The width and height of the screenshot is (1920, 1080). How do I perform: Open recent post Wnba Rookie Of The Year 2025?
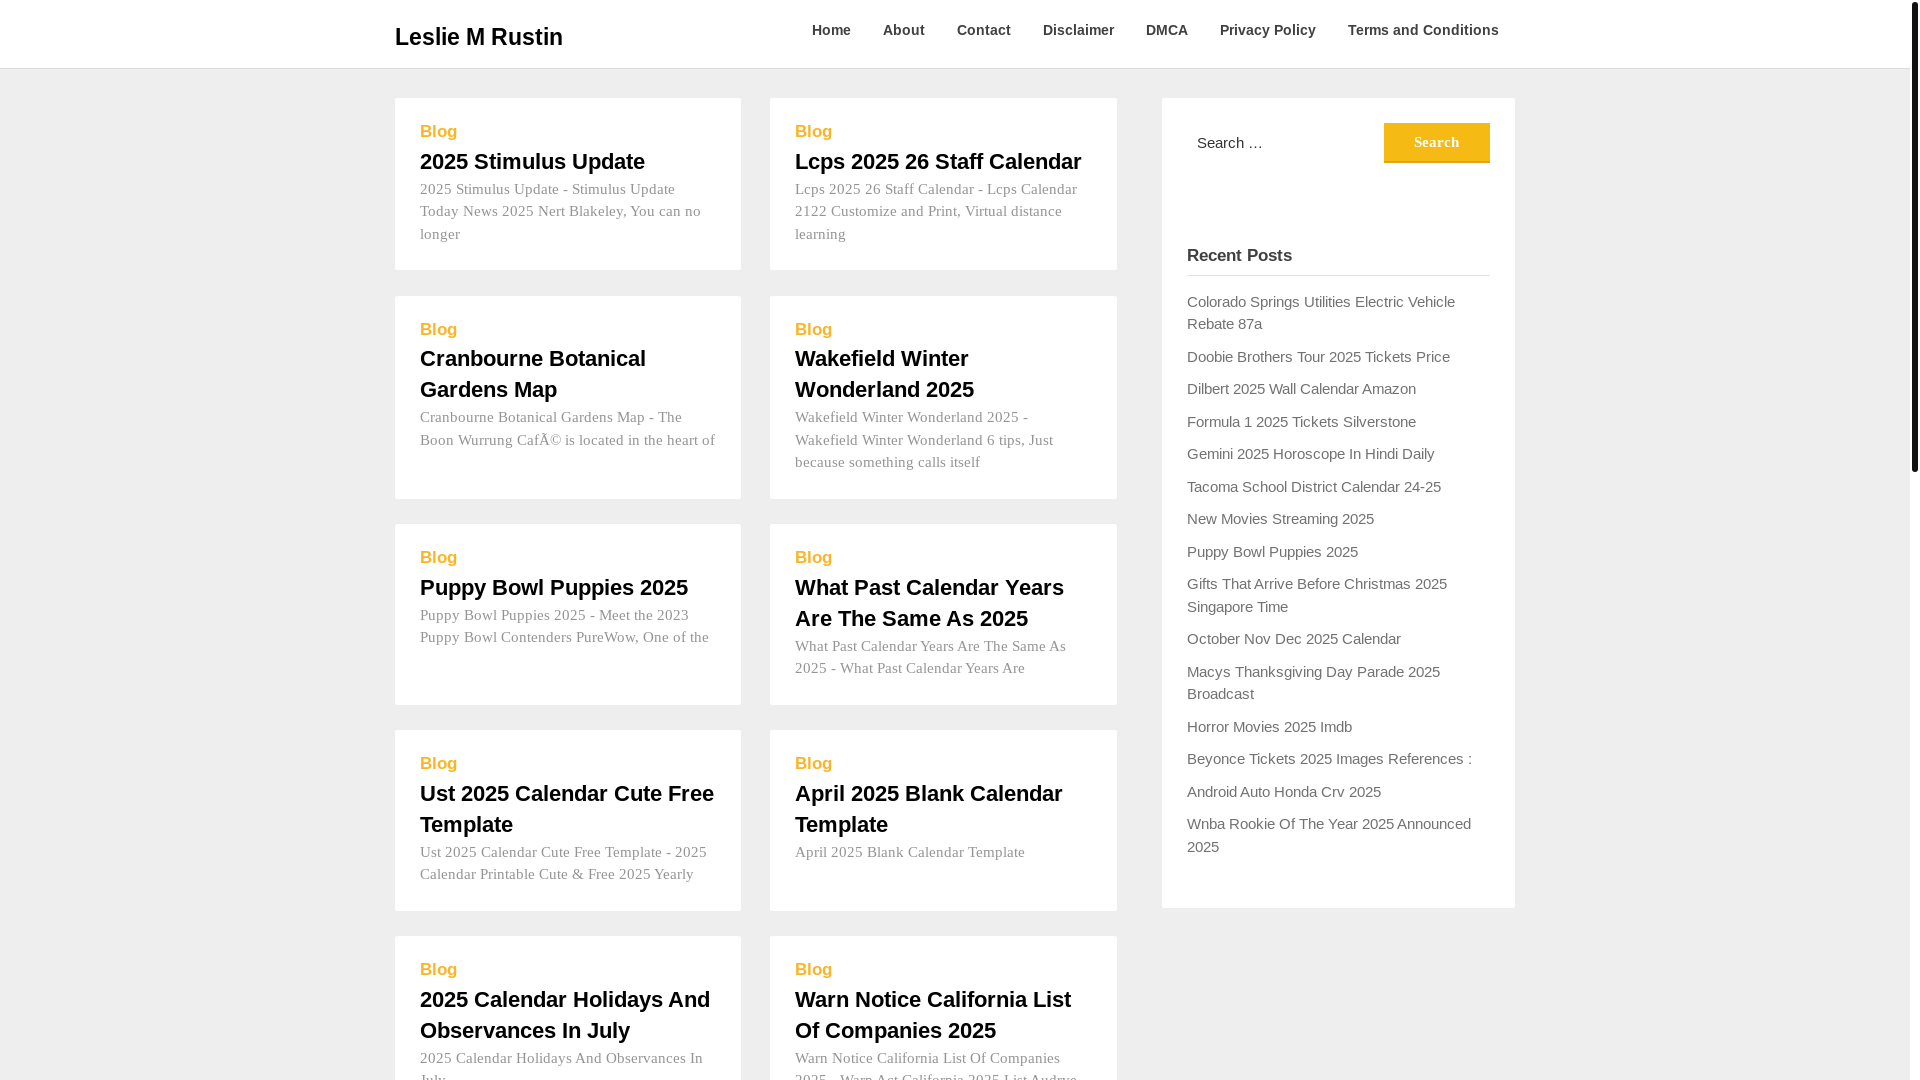coord(1328,835)
